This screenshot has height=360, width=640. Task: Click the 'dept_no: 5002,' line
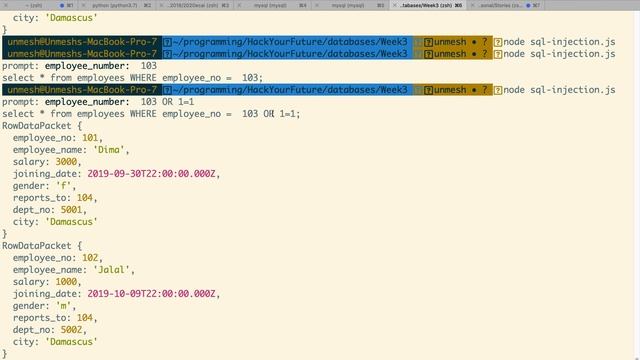click(49, 330)
